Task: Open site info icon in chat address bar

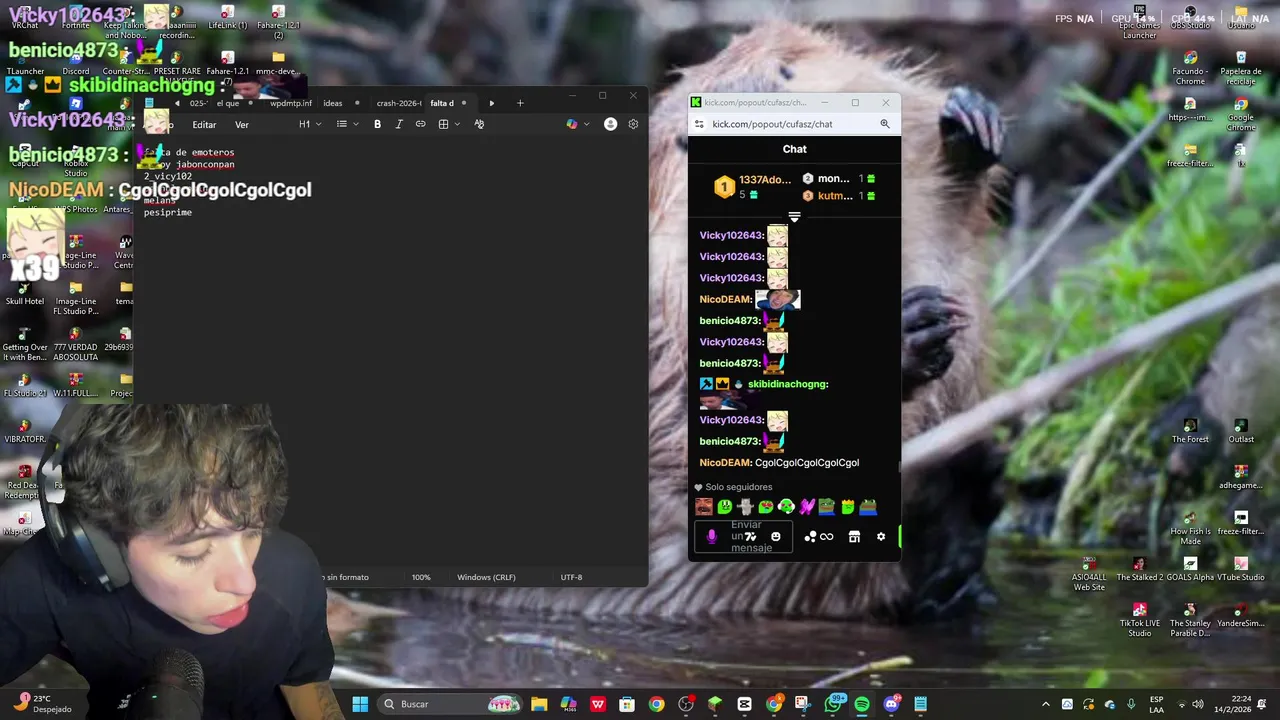Action: point(700,124)
